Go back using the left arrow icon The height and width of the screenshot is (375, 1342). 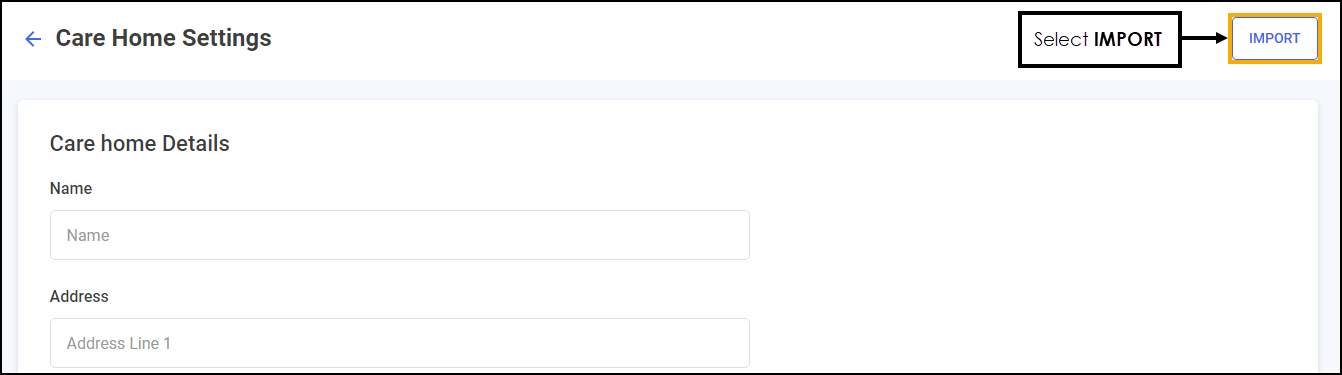tap(33, 39)
